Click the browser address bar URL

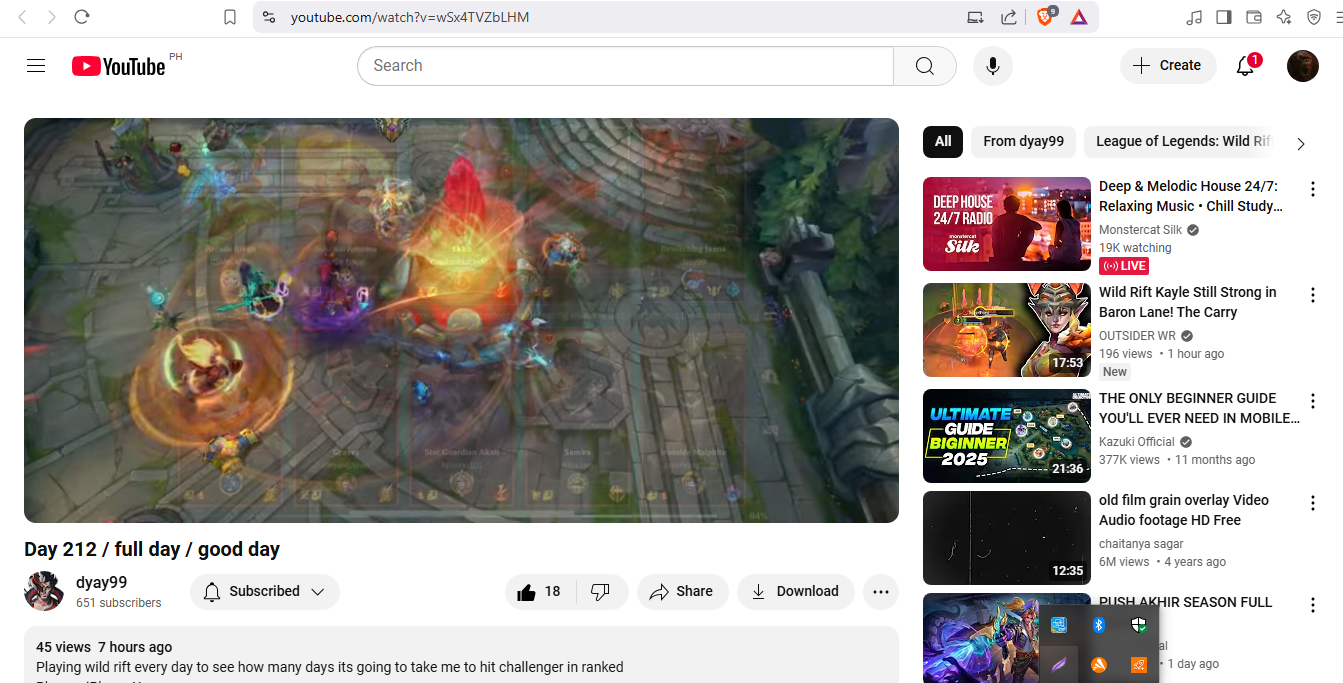click(410, 17)
